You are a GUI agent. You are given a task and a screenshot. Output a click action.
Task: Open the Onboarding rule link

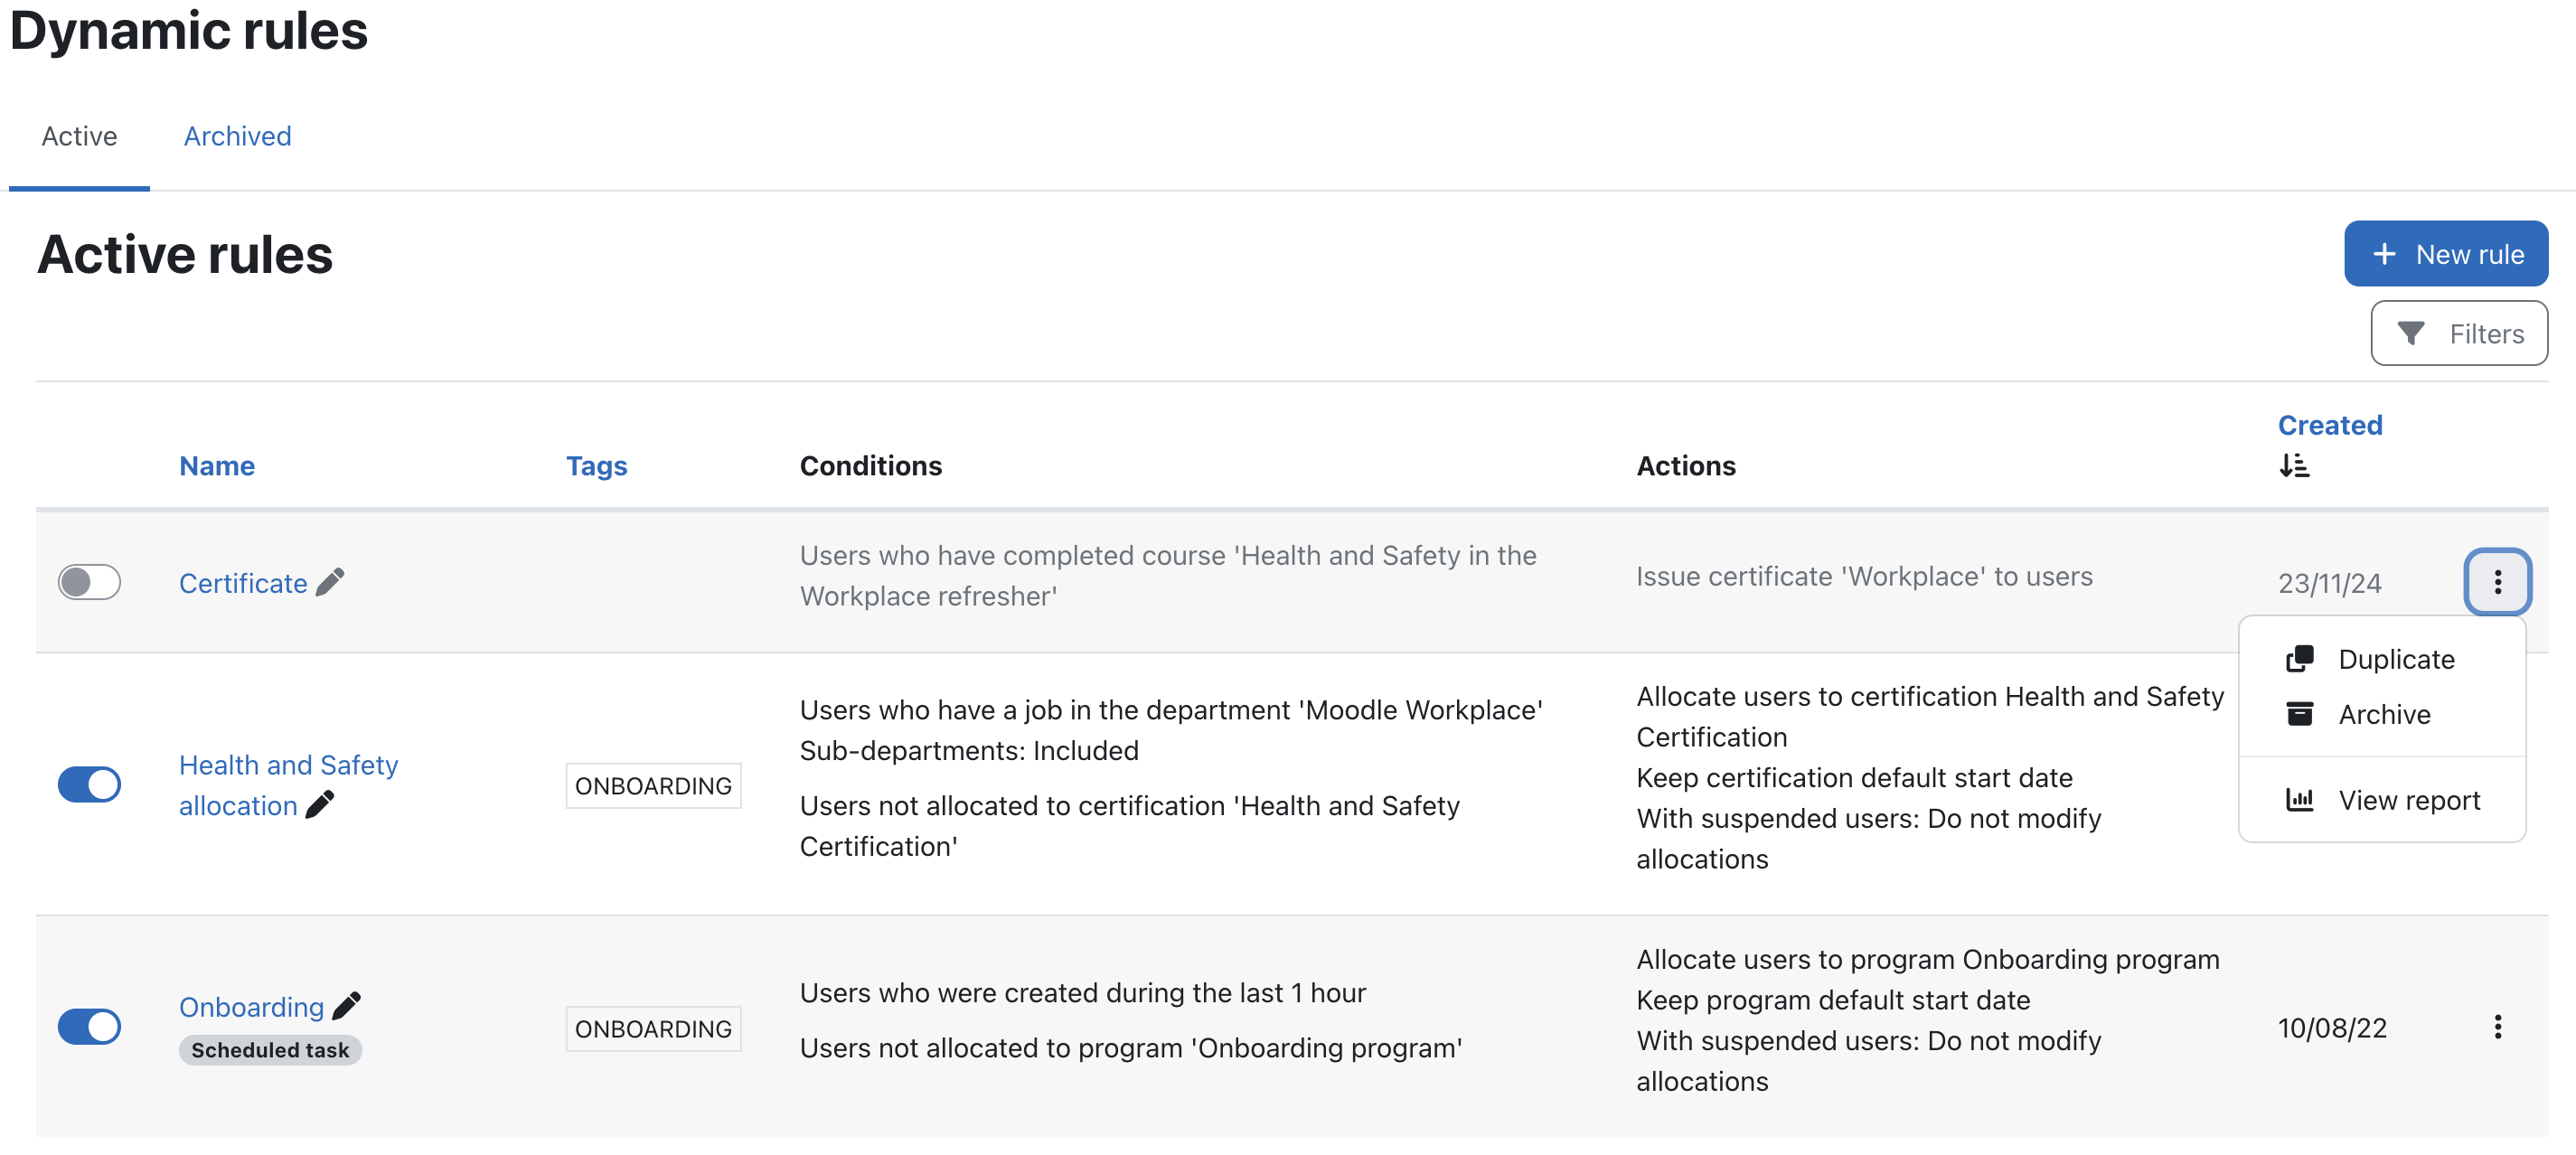pos(251,1007)
